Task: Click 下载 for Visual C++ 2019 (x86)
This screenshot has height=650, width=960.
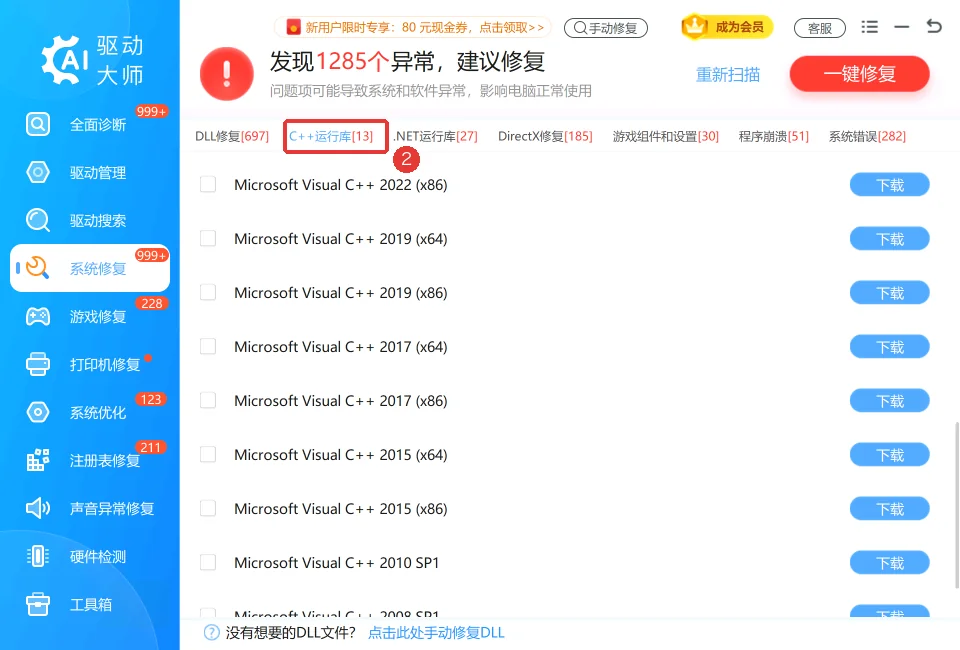Action: pyautogui.click(x=890, y=292)
